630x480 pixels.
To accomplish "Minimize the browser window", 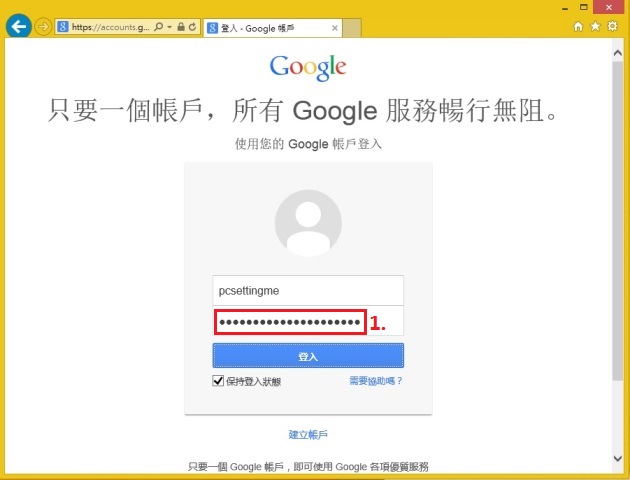I will click(565, 8).
